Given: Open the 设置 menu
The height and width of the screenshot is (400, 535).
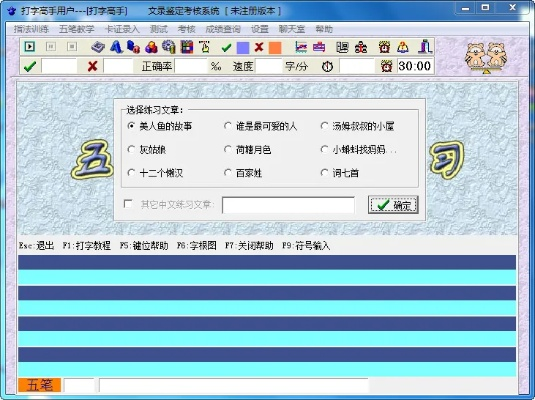Looking at the screenshot, I should (x=260, y=29).
